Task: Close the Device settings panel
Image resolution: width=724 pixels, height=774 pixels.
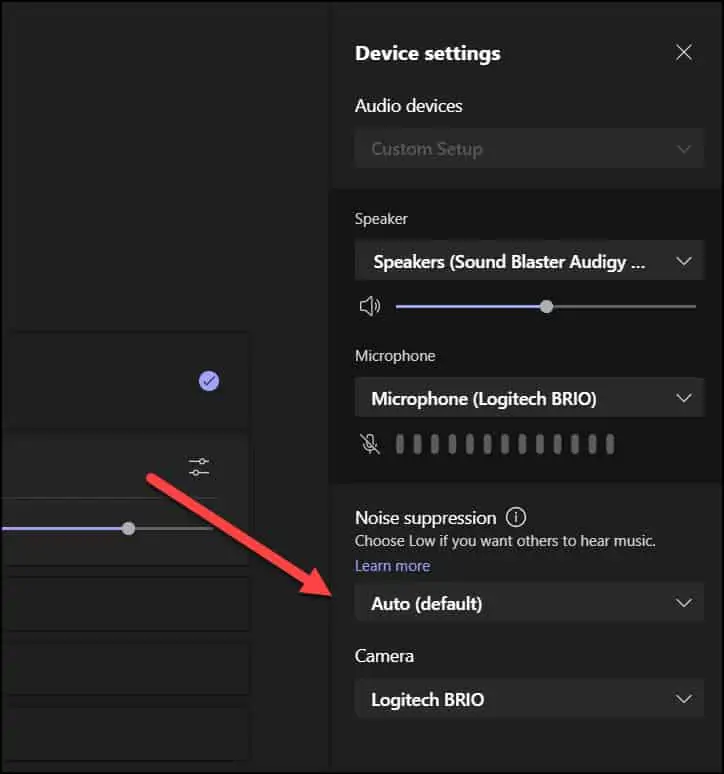Action: [684, 53]
